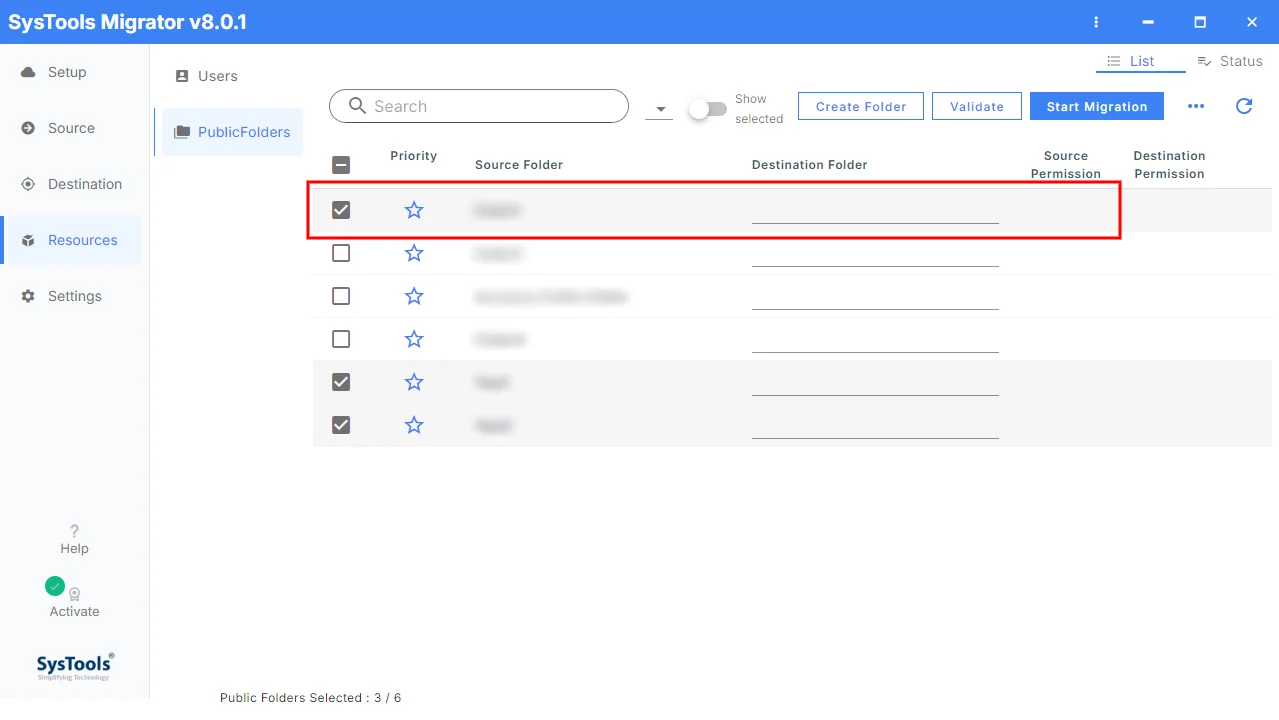This screenshot has height=720, width=1279.
Task: Open the title bar kebab menu
Action: pos(1097,22)
